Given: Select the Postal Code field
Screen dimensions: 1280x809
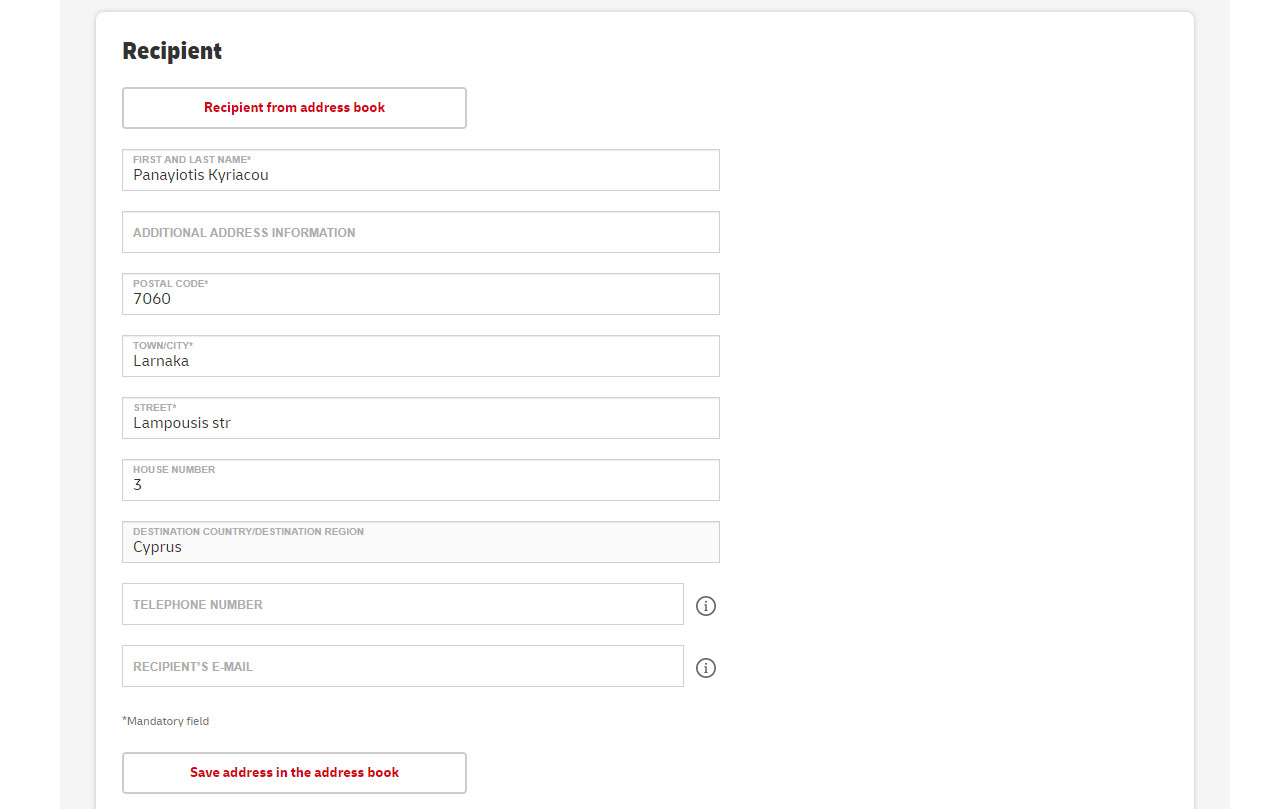Looking at the screenshot, I should tap(421, 294).
